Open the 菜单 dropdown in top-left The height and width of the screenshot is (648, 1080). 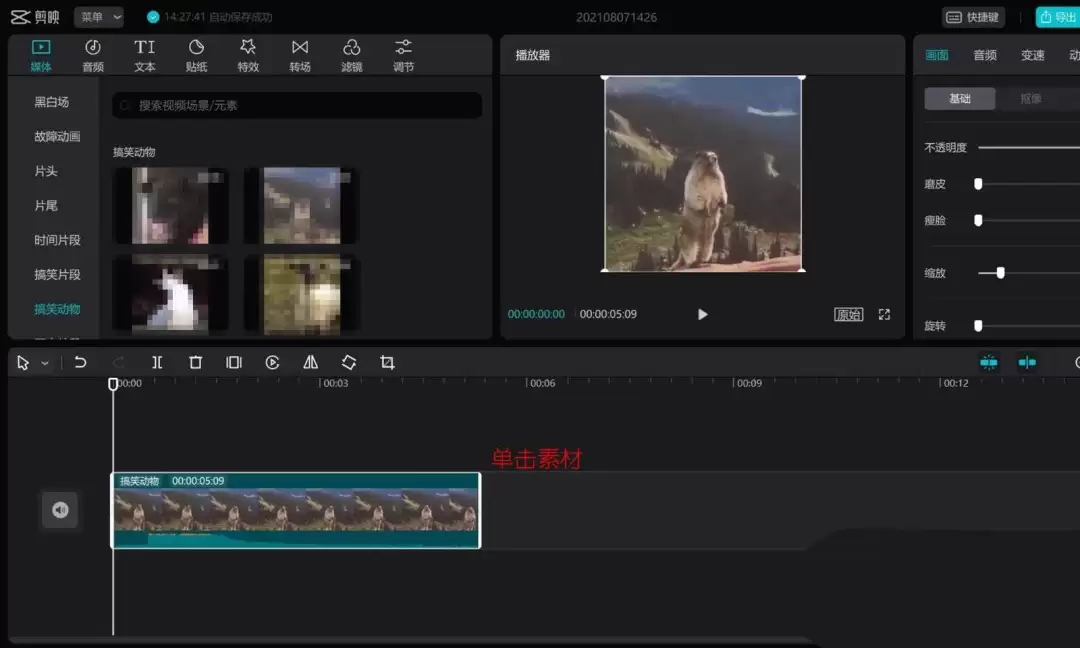click(x=98, y=16)
